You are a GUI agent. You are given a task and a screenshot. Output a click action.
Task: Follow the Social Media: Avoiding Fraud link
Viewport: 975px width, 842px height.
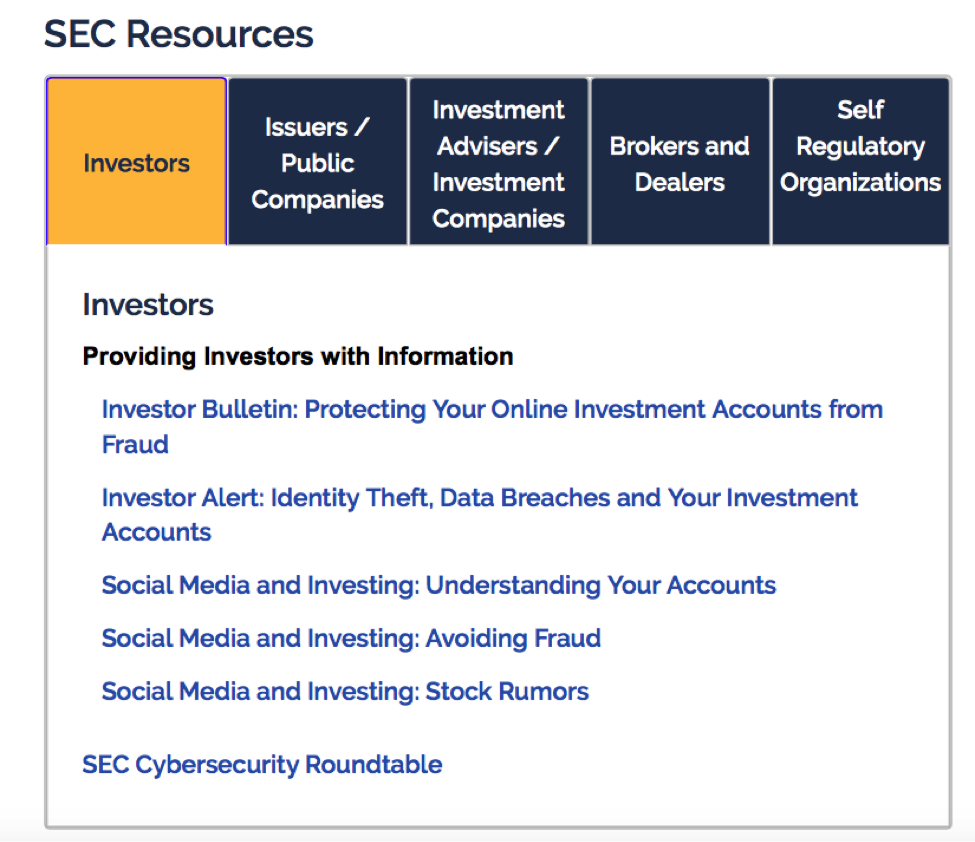point(351,638)
